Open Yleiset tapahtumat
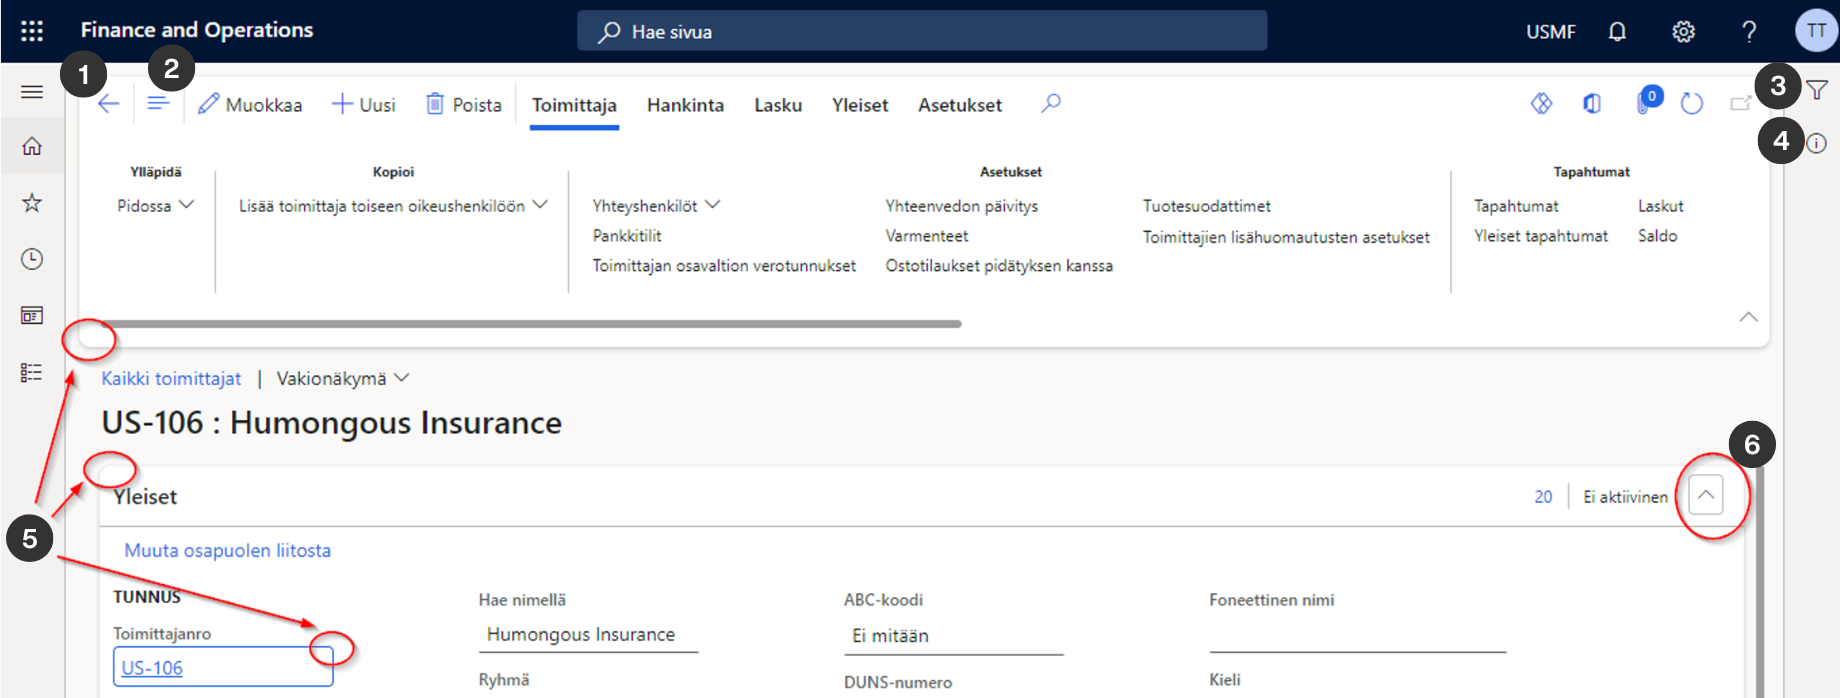 1541,235
